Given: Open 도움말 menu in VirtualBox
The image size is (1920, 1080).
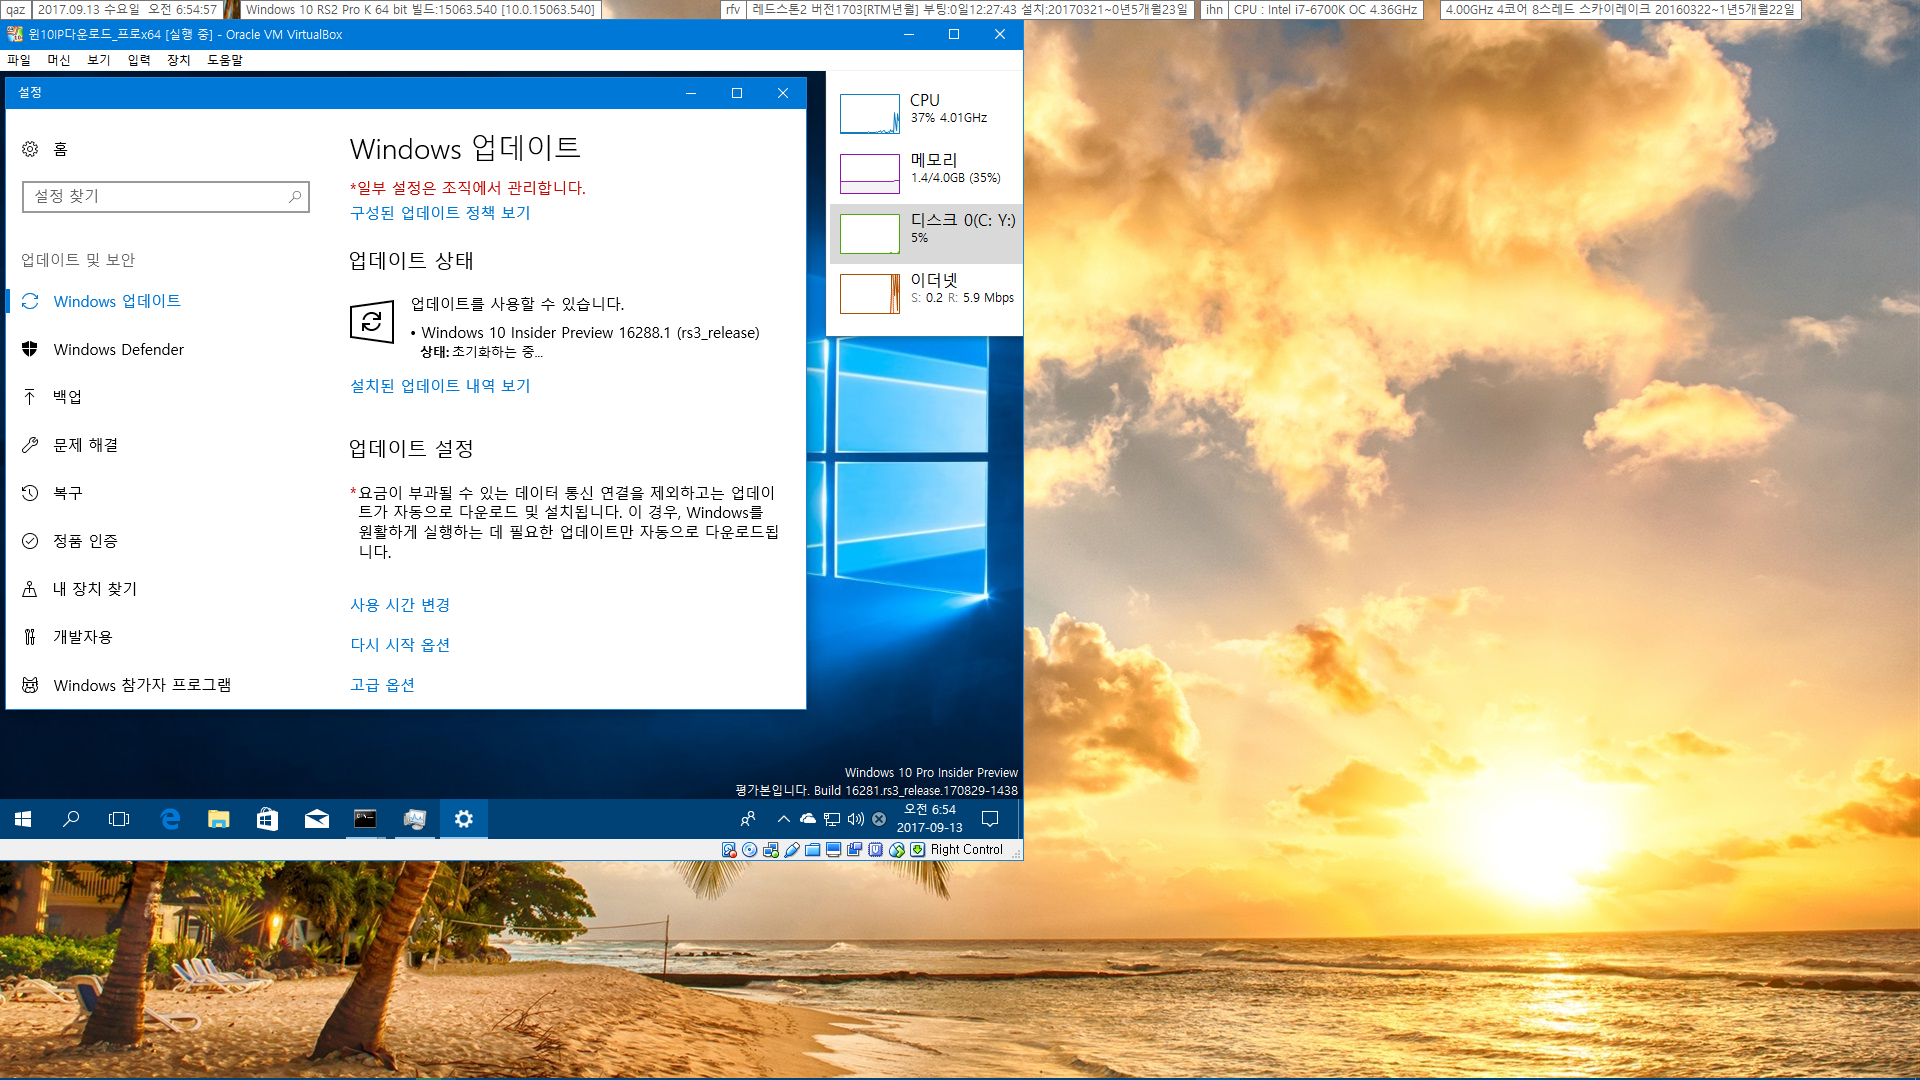Looking at the screenshot, I should pyautogui.click(x=225, y=60).
